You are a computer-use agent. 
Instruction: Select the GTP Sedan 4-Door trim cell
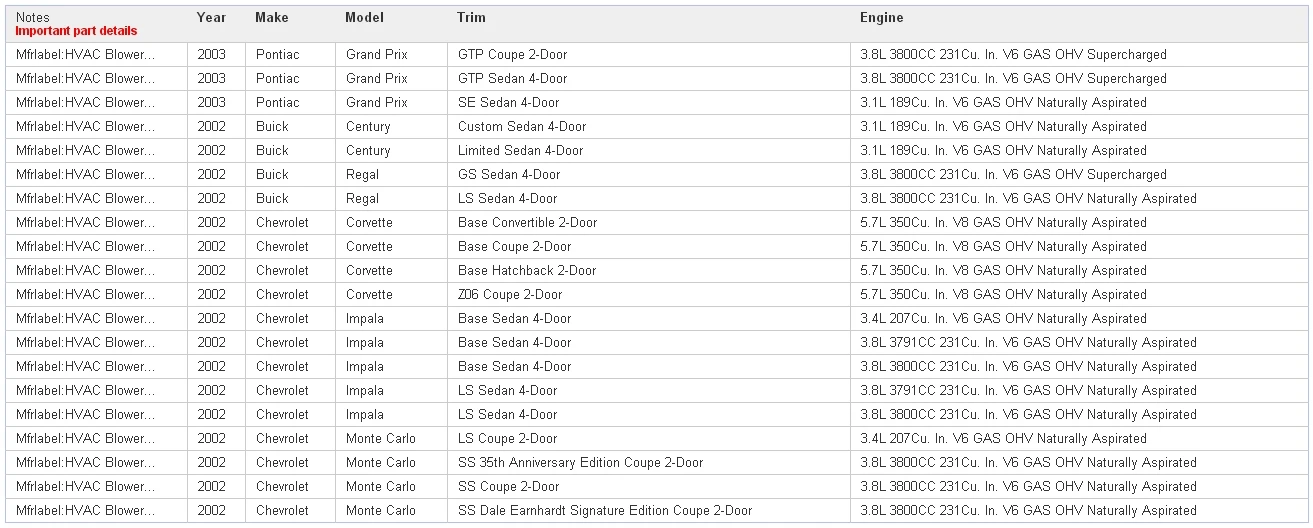click(x=512, y=79)
